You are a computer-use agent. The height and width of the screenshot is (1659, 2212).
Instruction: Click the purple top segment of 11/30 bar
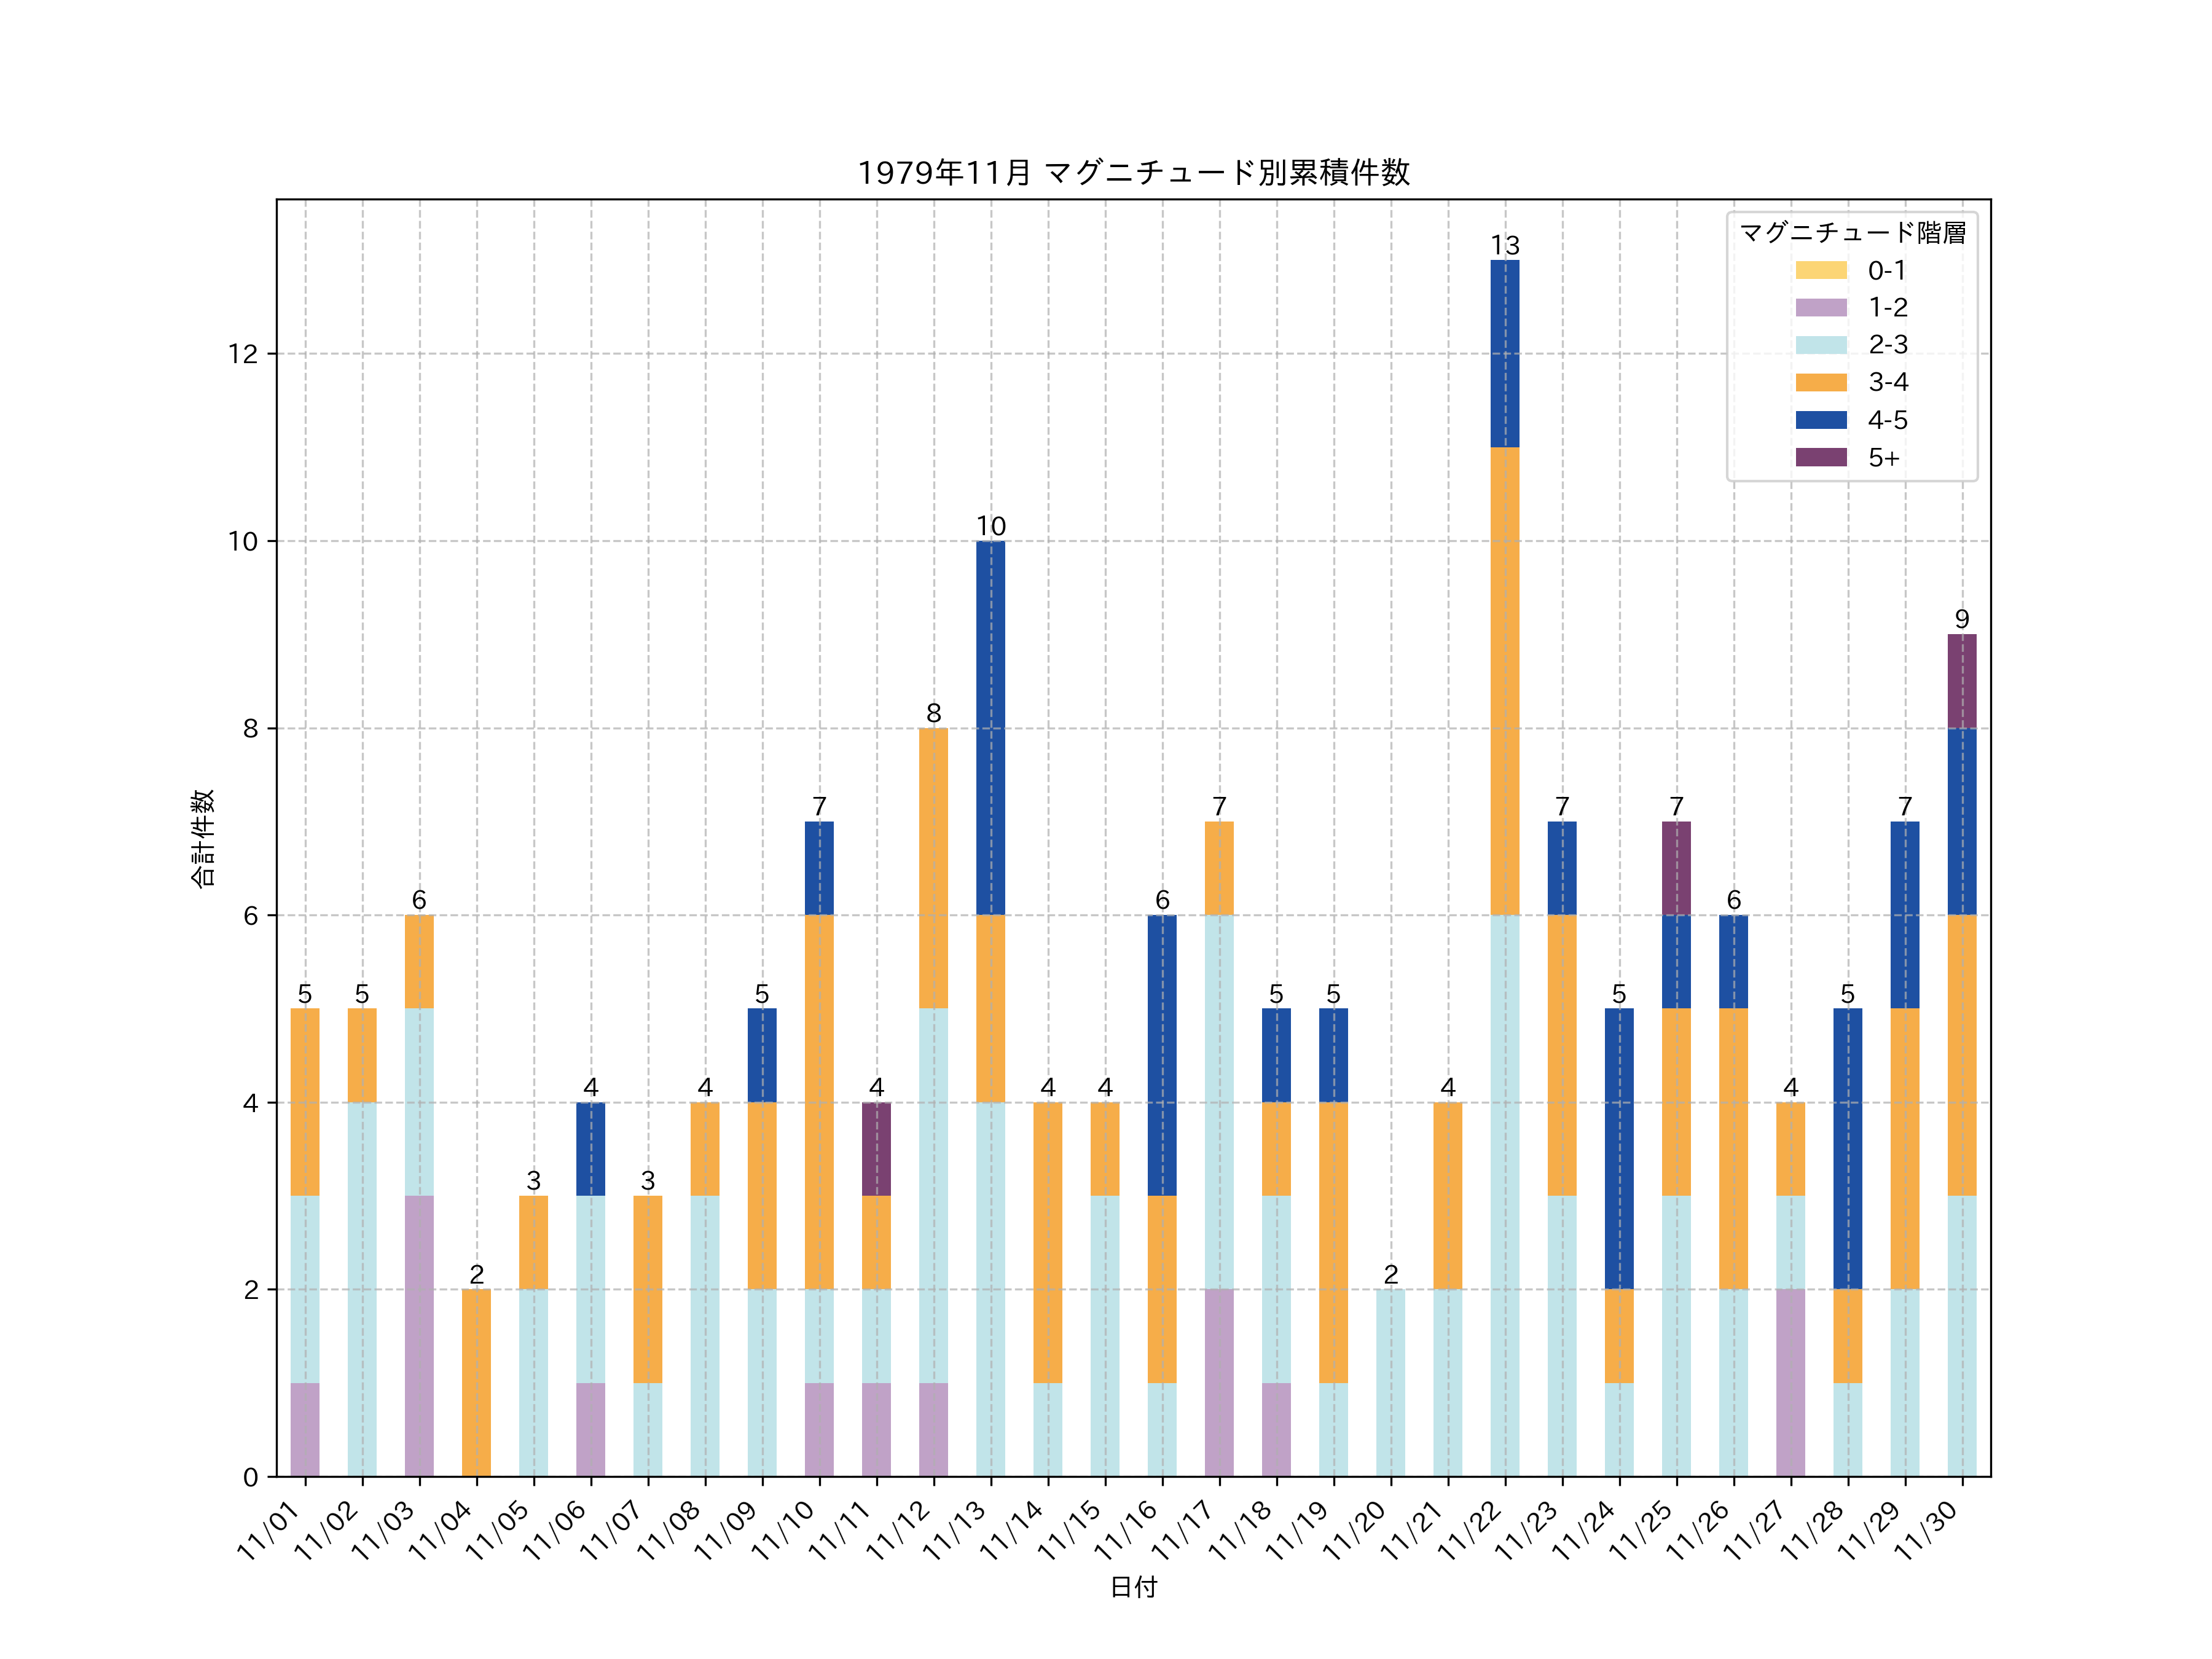tap(1961, 681)
